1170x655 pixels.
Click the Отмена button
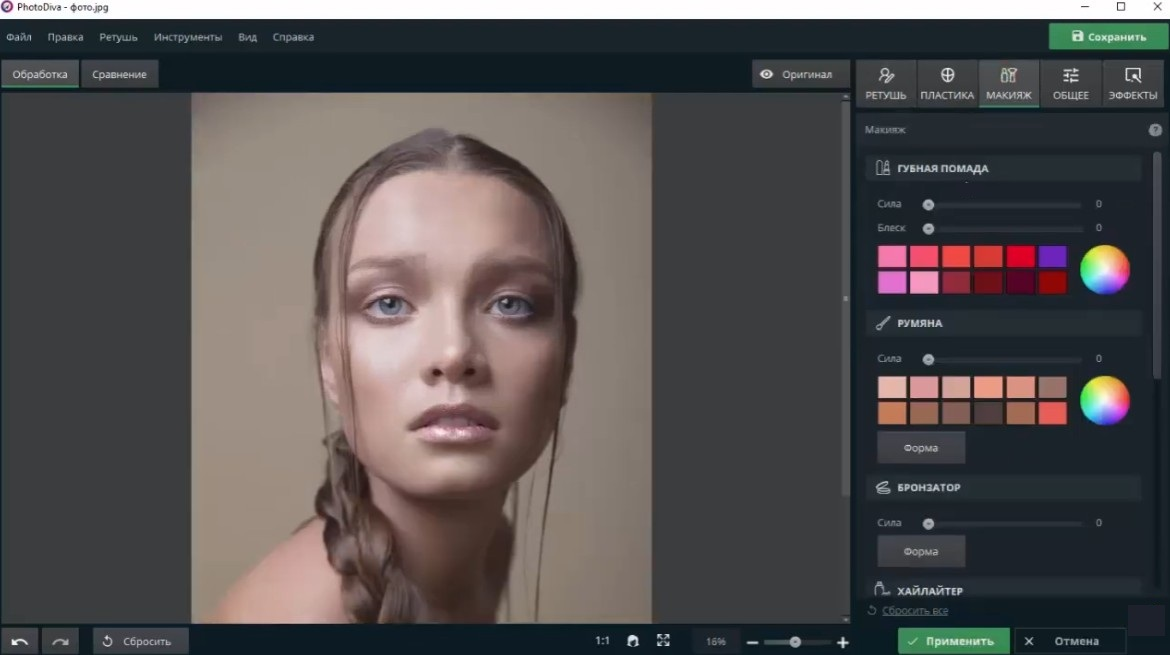[1069, 641]
